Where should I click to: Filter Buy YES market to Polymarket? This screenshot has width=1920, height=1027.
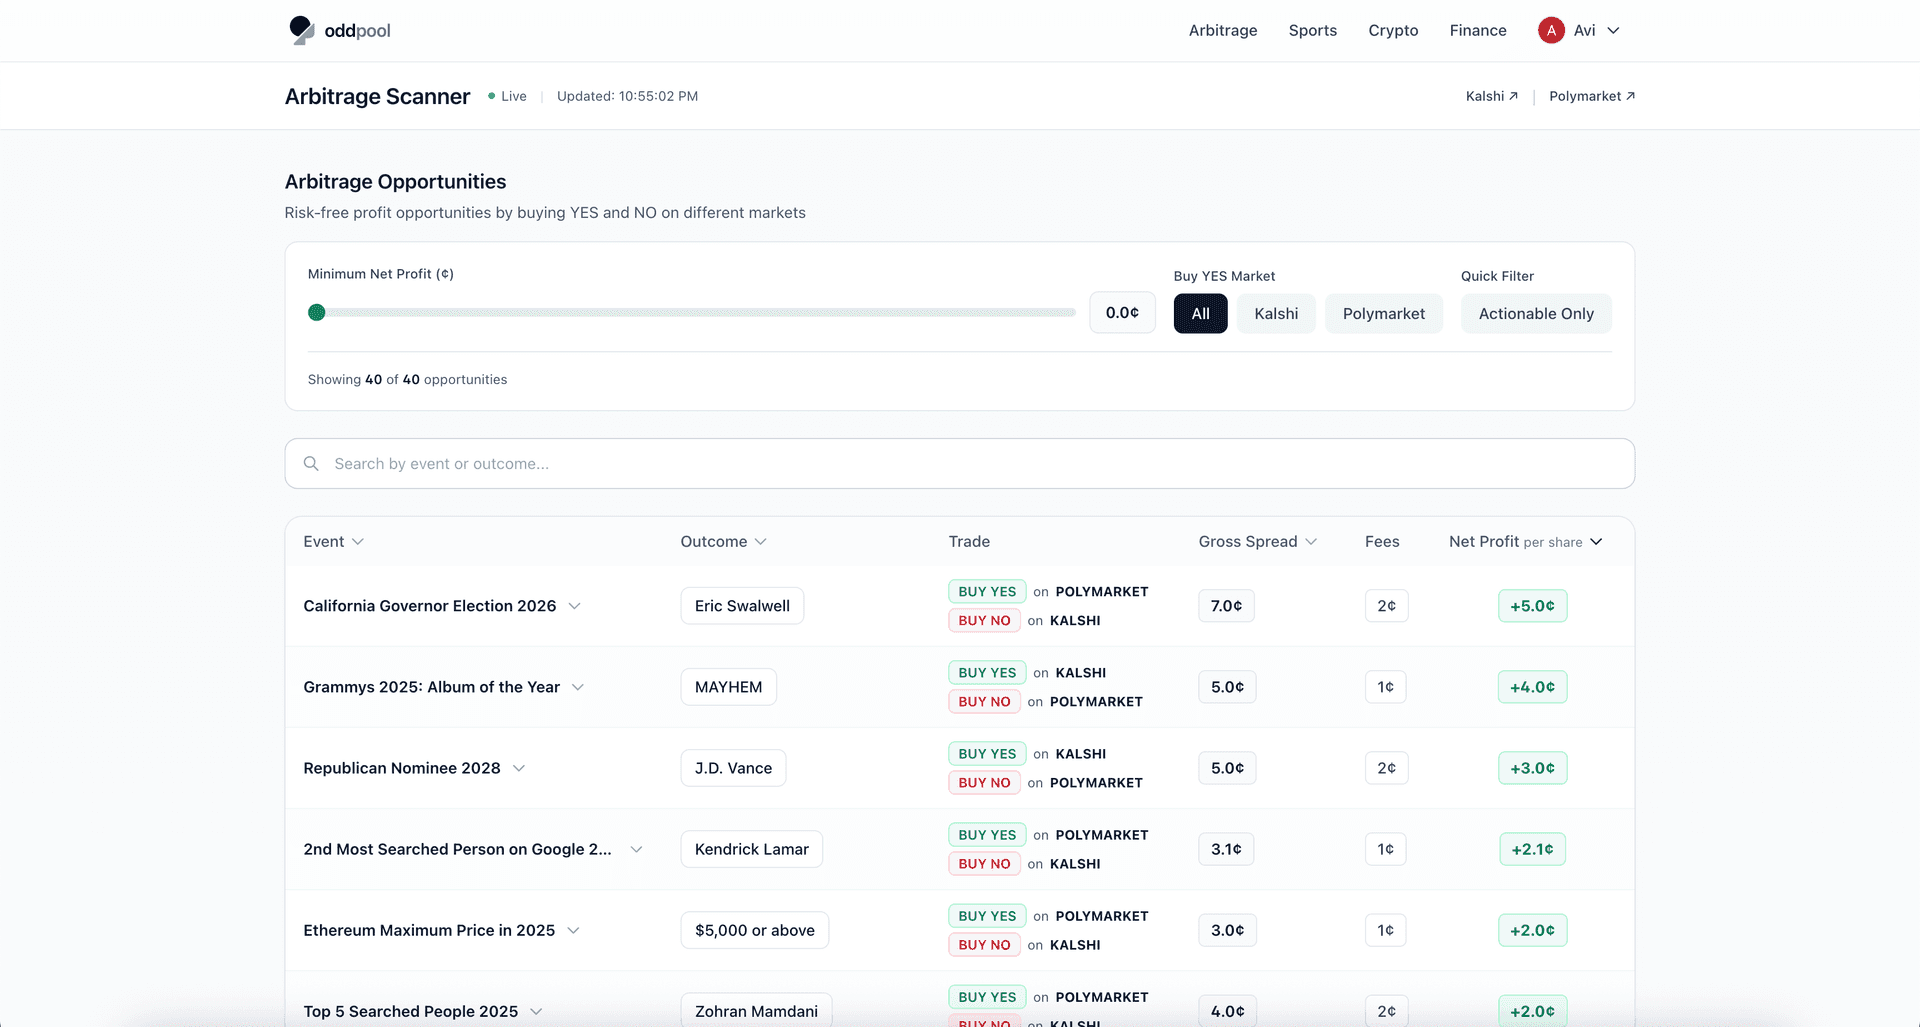coord(1383,314)
